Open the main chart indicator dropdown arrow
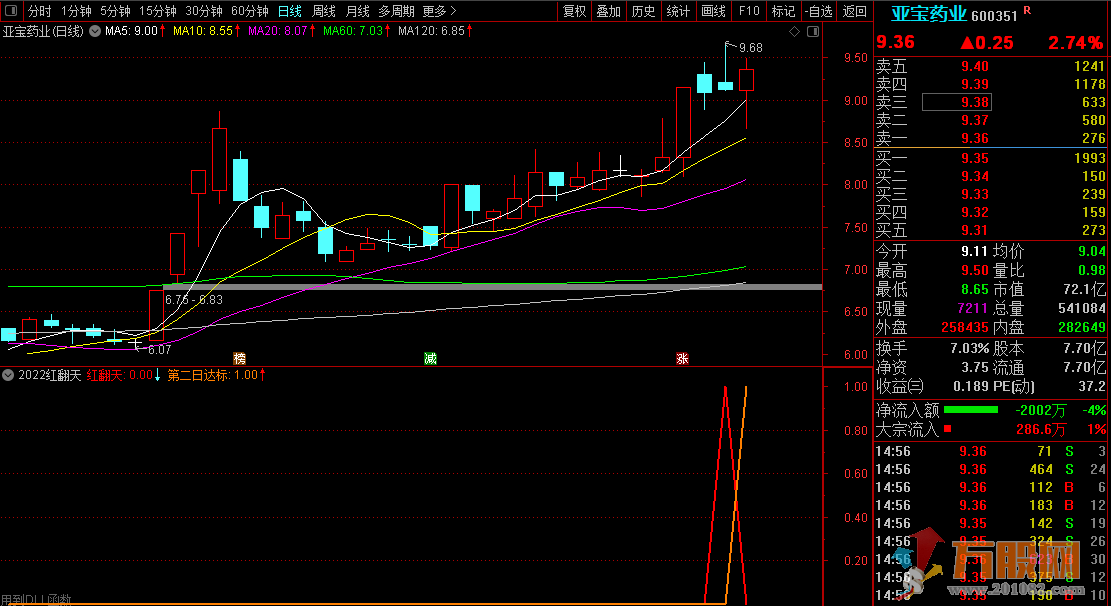This screenshot has height=606, width=1111. 94,32
